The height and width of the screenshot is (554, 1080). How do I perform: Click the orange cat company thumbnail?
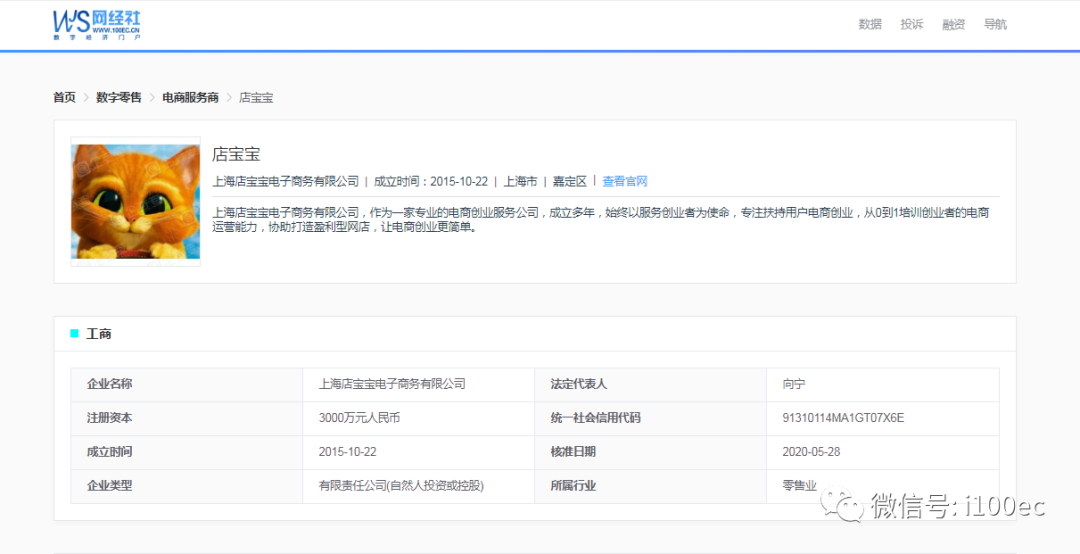[135, 201]
